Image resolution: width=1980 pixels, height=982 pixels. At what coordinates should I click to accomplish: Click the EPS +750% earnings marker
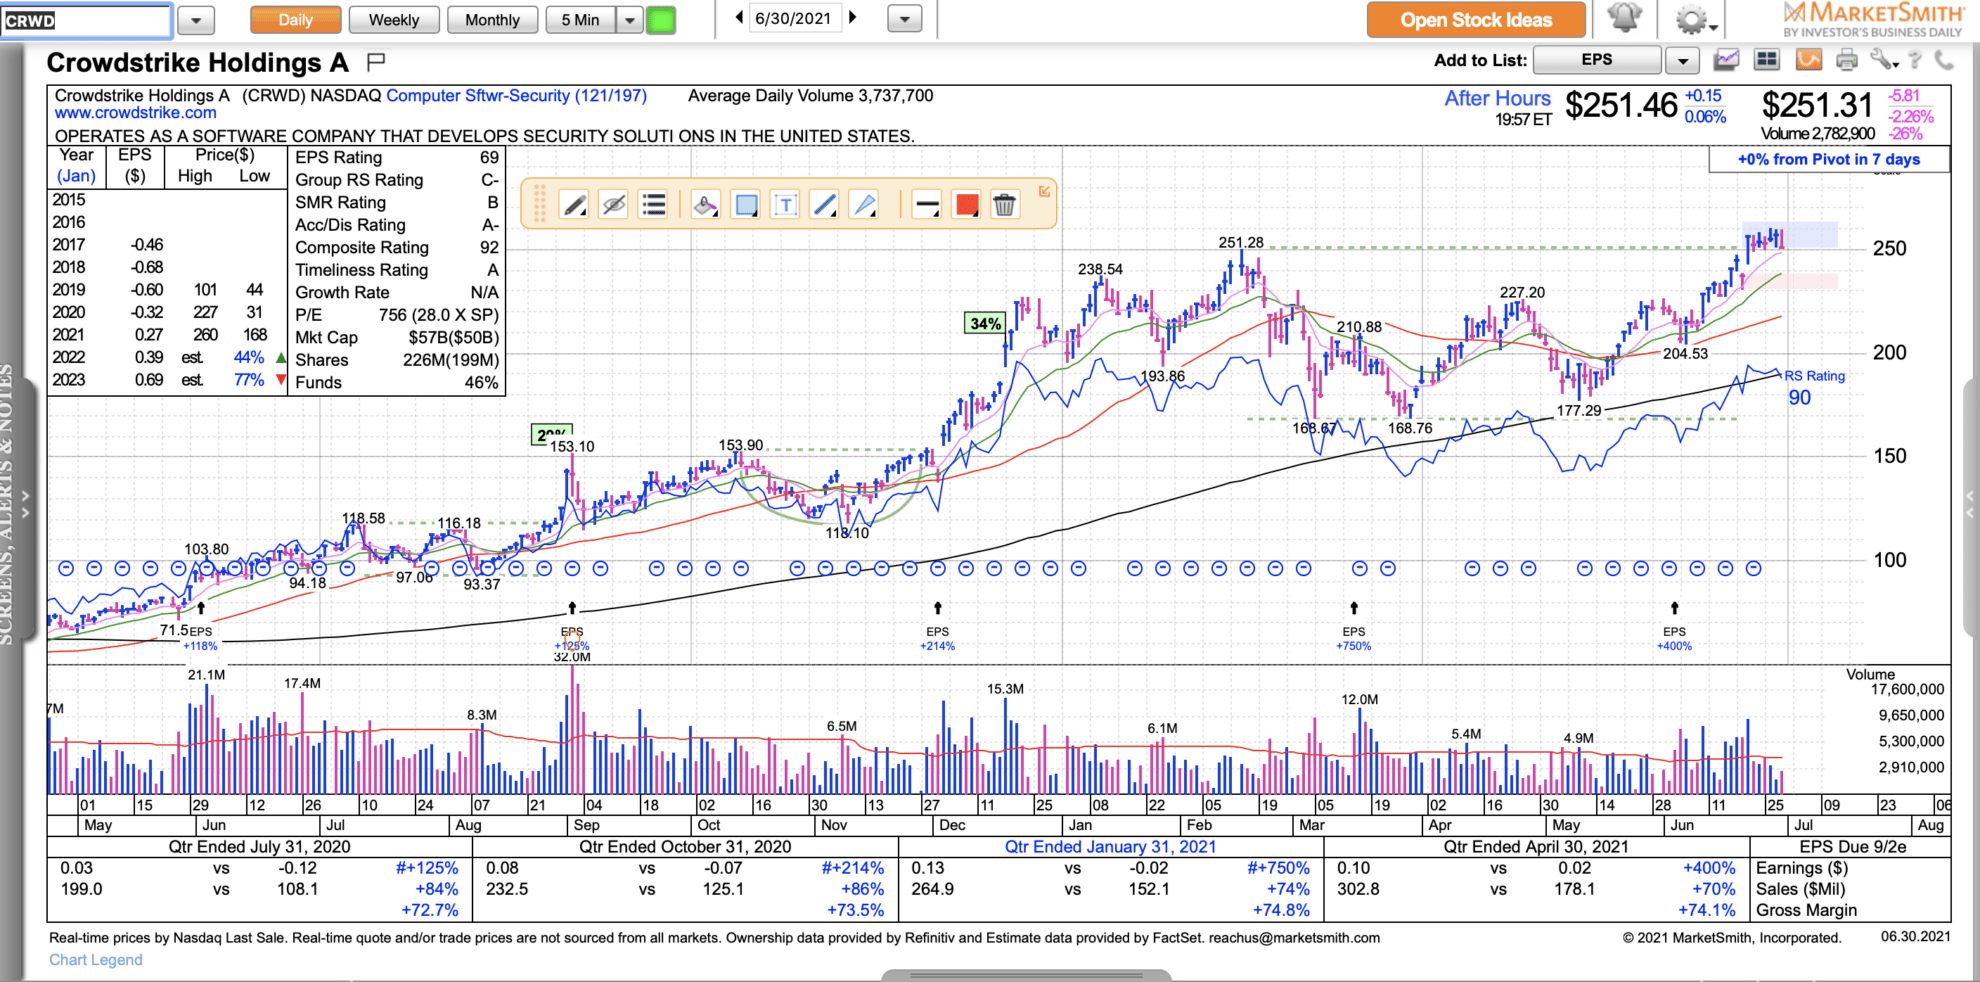1353,639
